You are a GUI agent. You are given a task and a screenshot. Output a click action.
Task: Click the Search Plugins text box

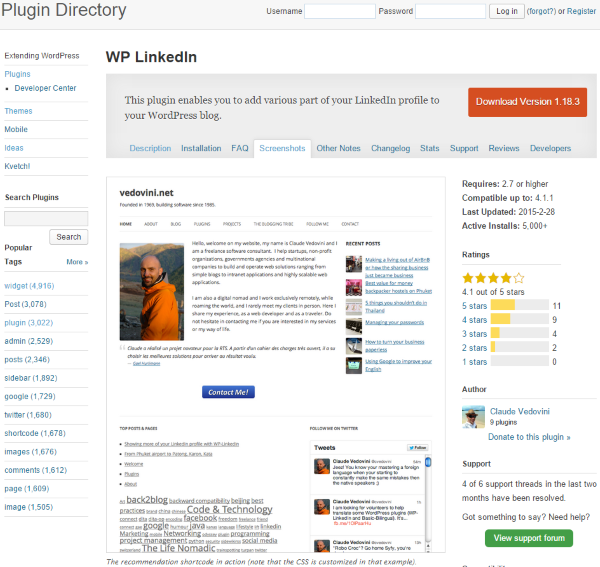click(46, 218)
